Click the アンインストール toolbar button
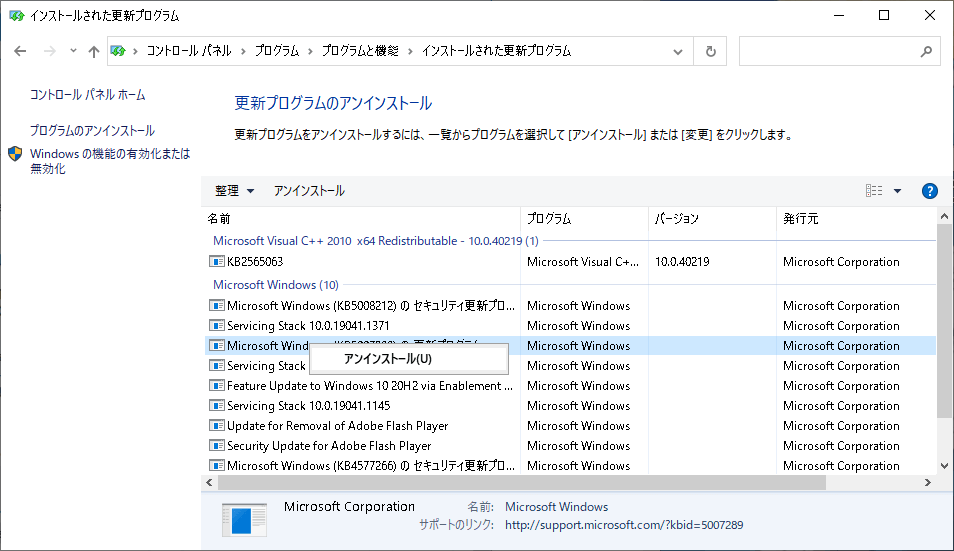The width and height of the screenshot is (954, 551). pos(309,191)
